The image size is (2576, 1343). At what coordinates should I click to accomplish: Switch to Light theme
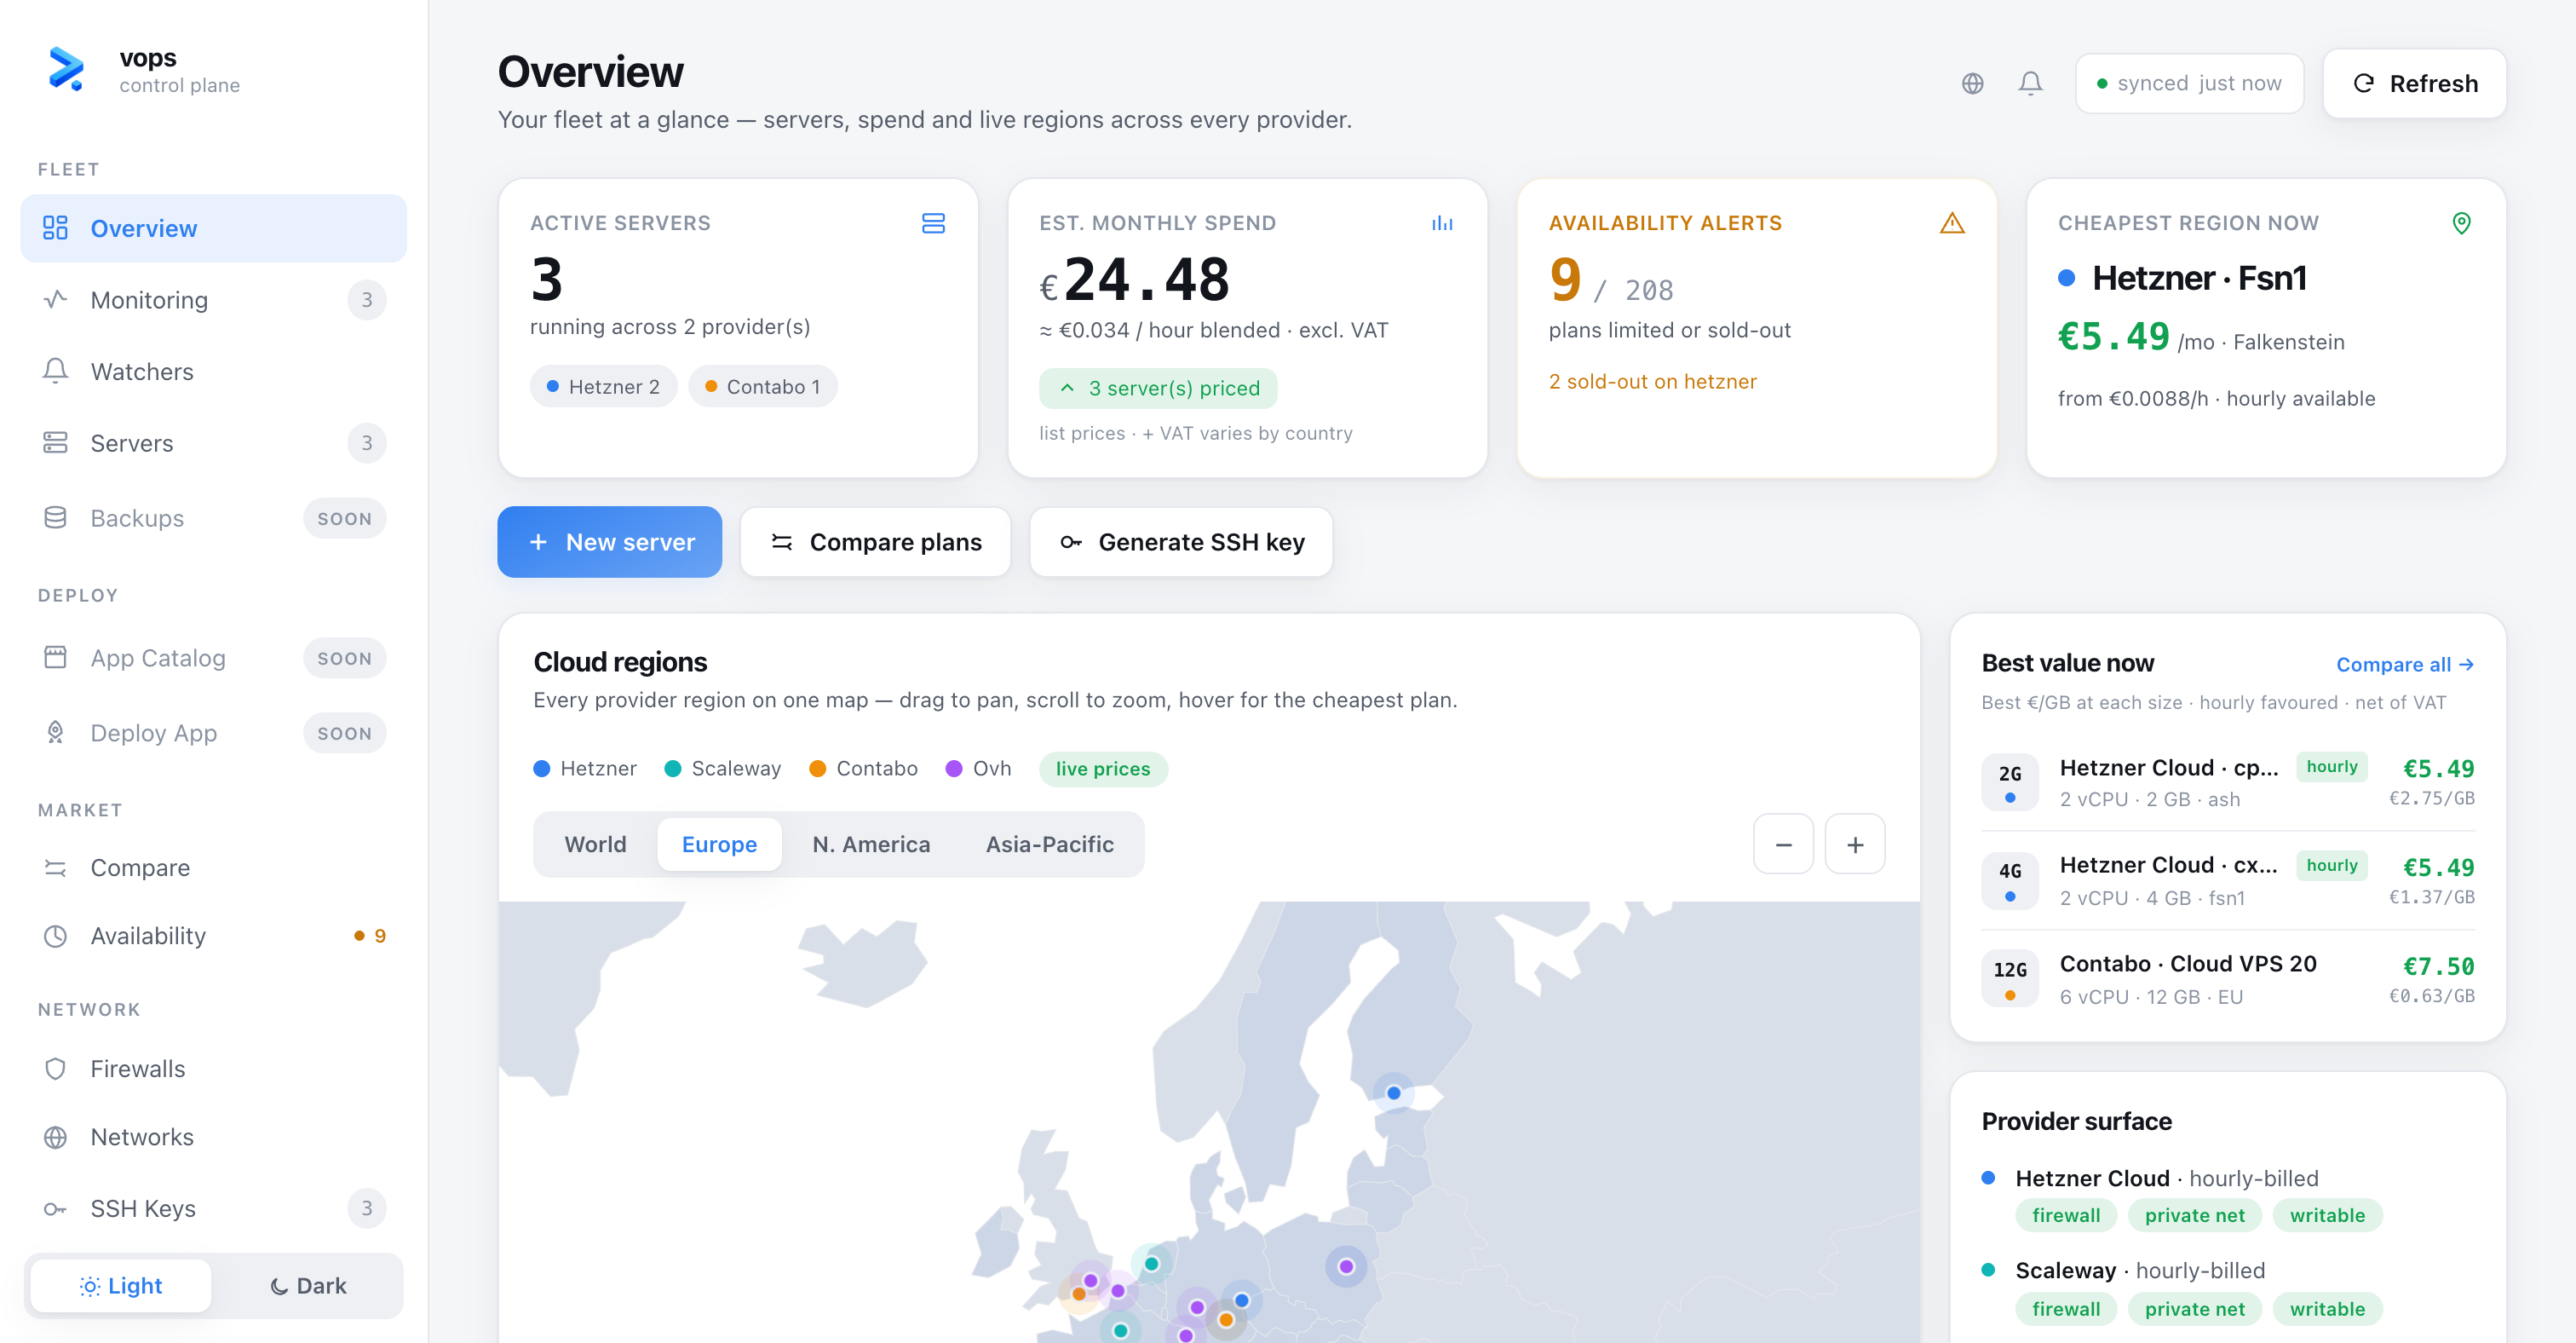121,1285
